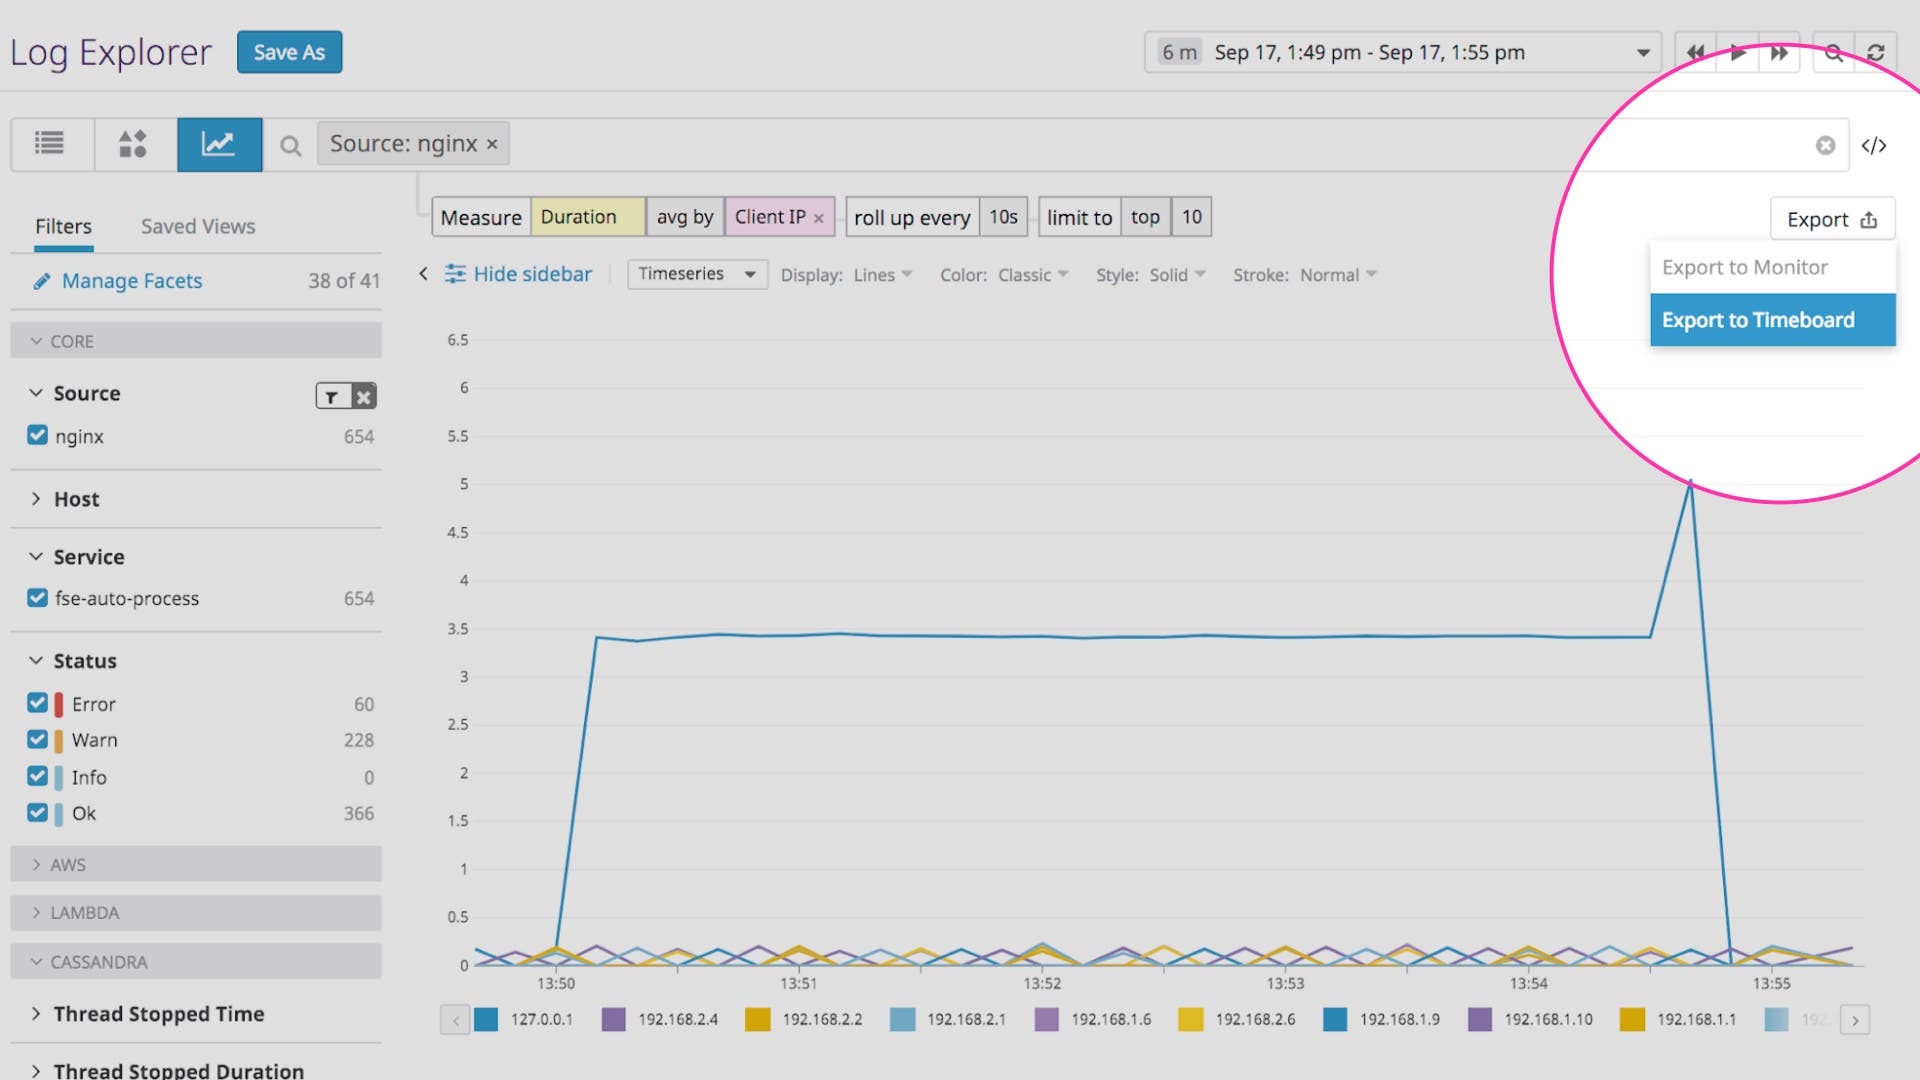The width and height of the screenshot is (1920, 1080).
Task: Click the pencil icon beside Manage Facets
Action: (x=41, y=281)
